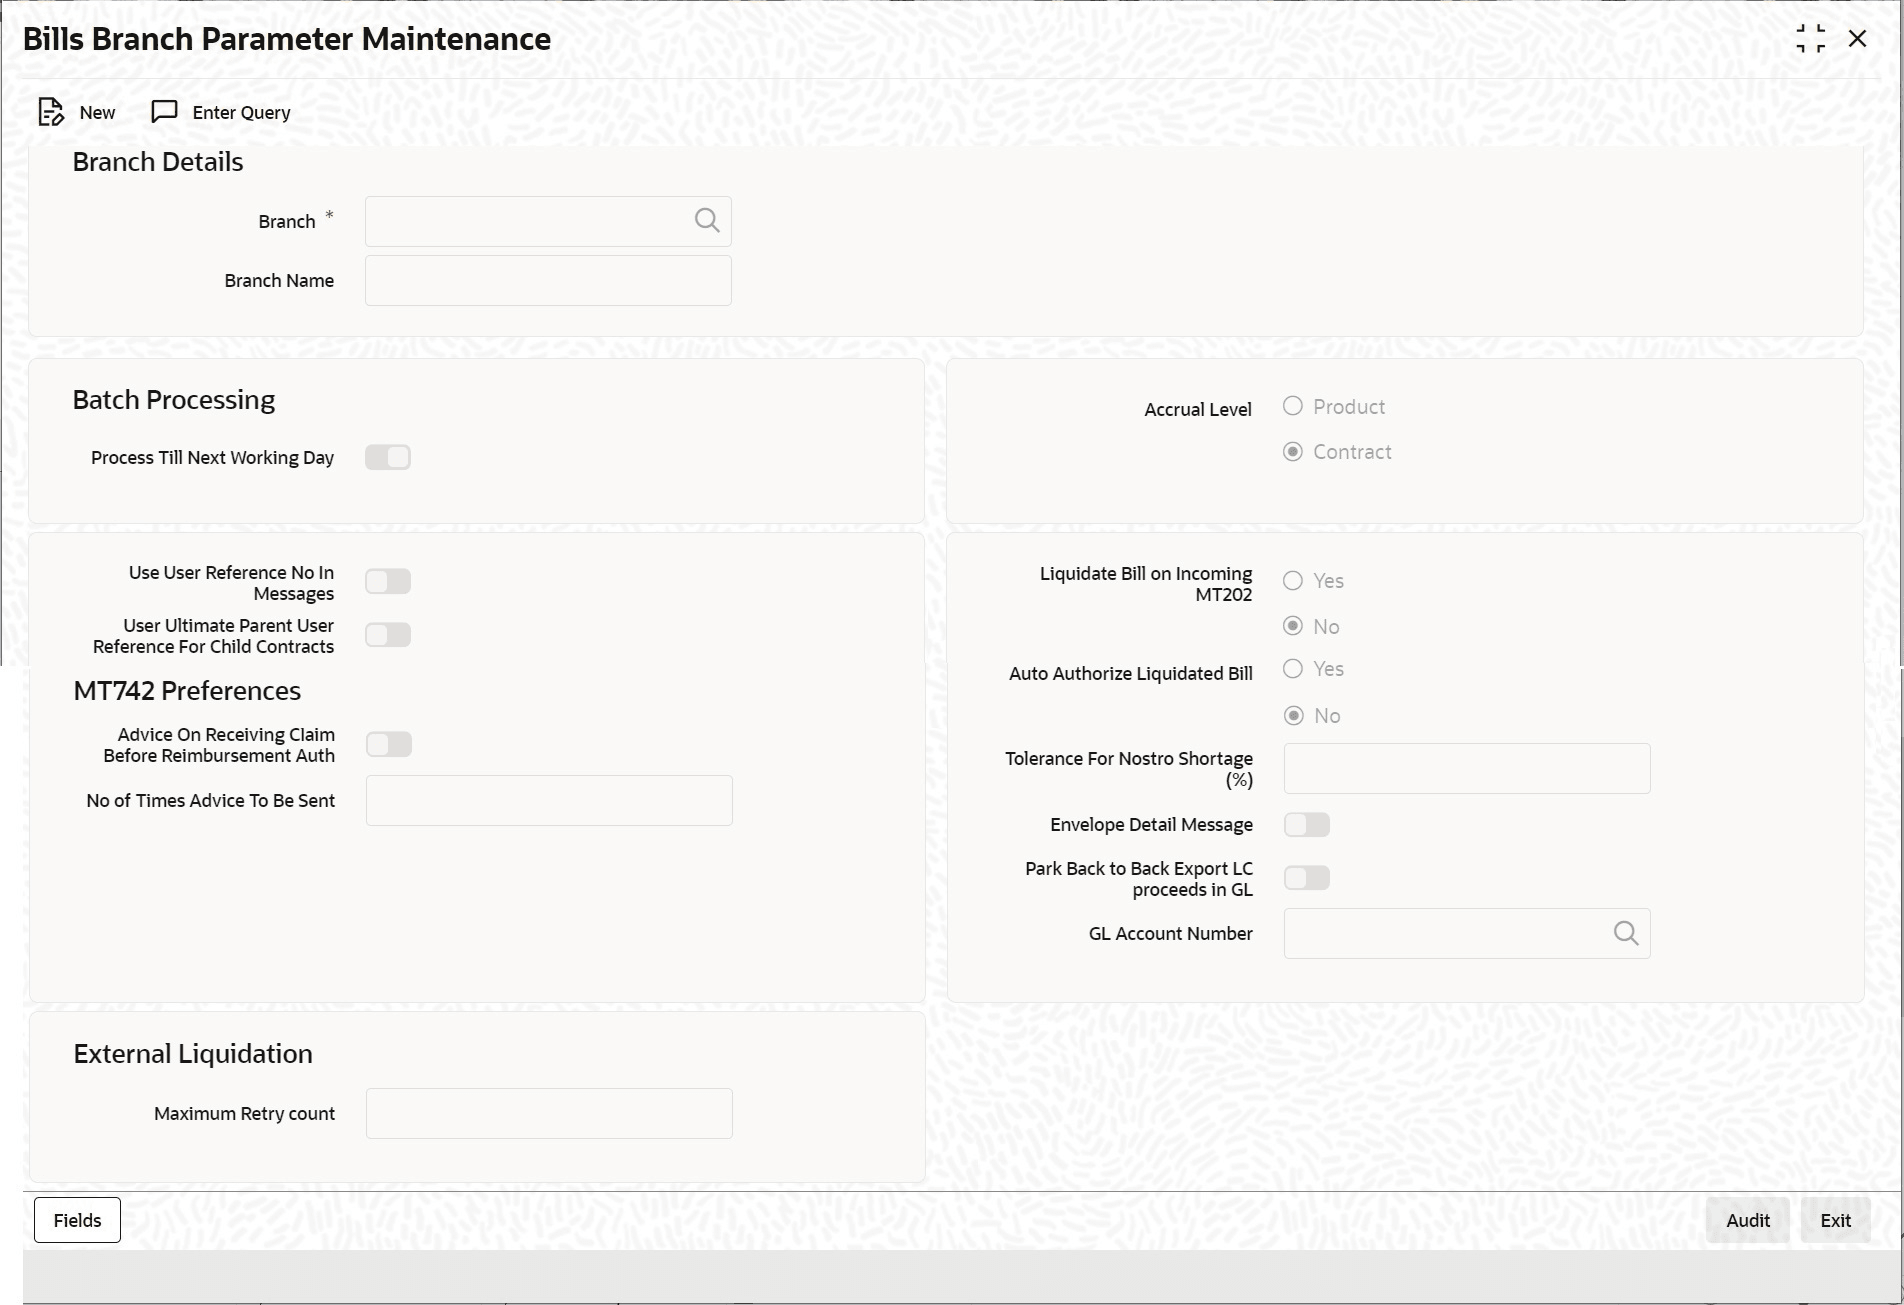Click the No of Times Advice field

click(549, 800)
